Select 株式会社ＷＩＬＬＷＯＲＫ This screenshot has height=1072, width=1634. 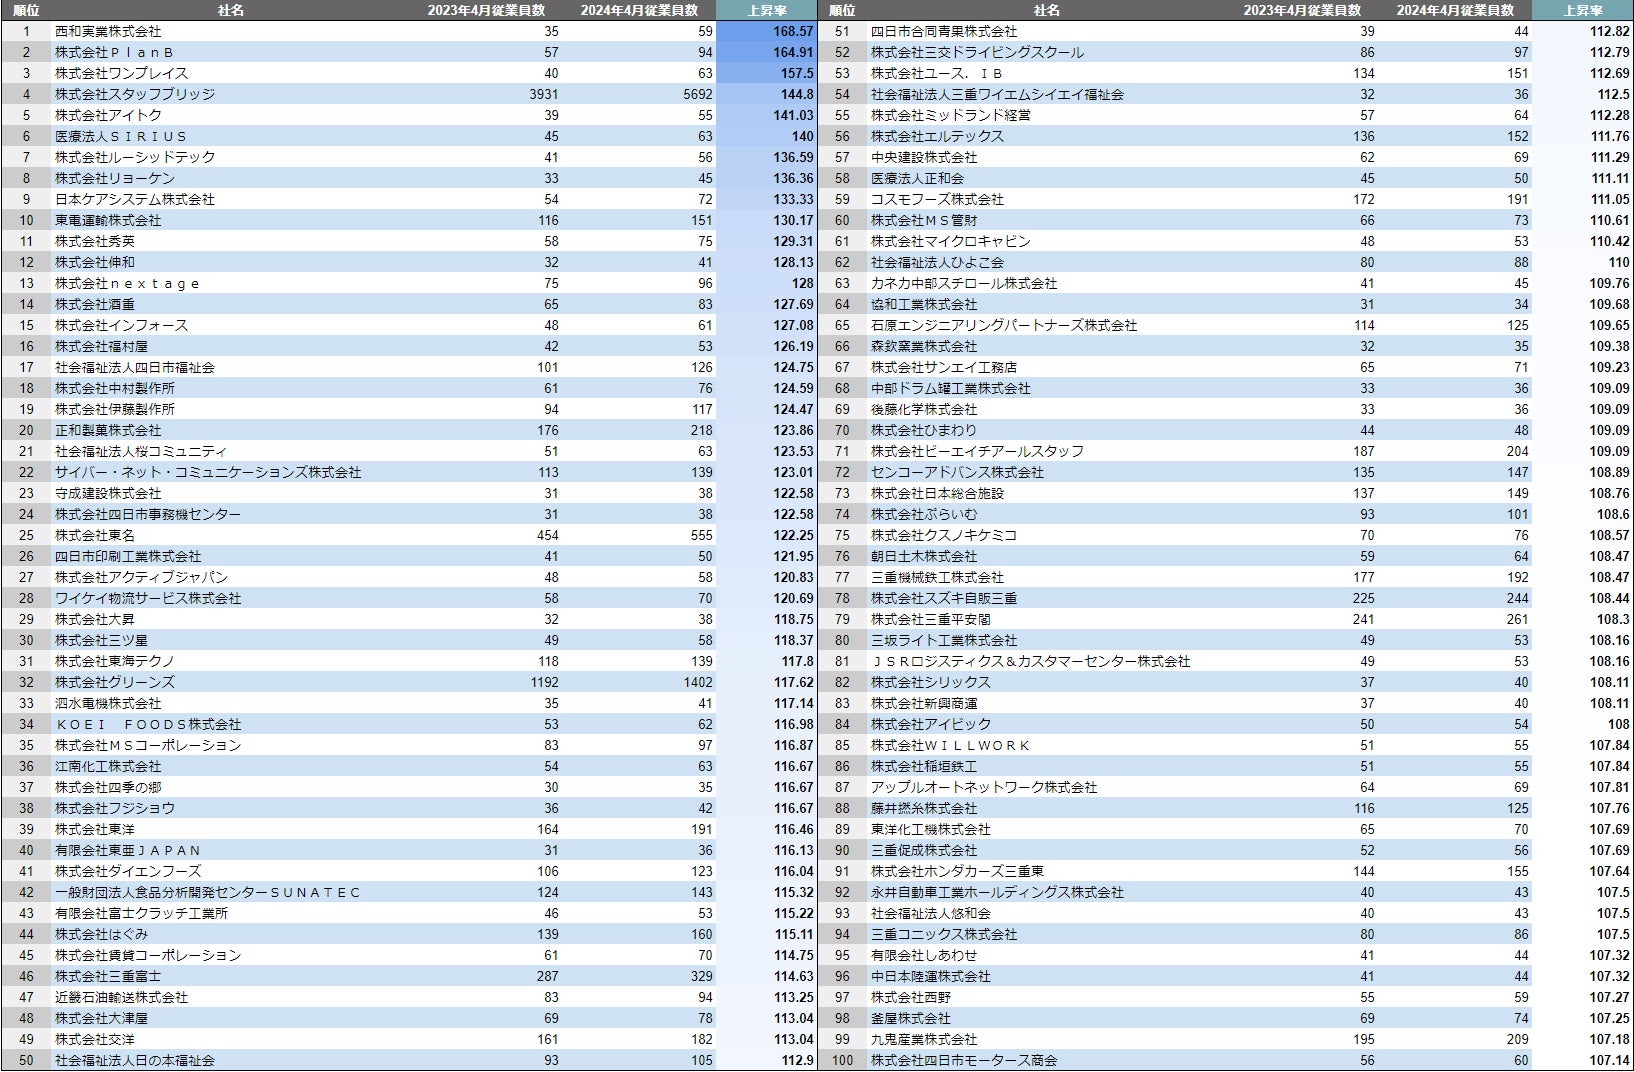pos(951,745)
